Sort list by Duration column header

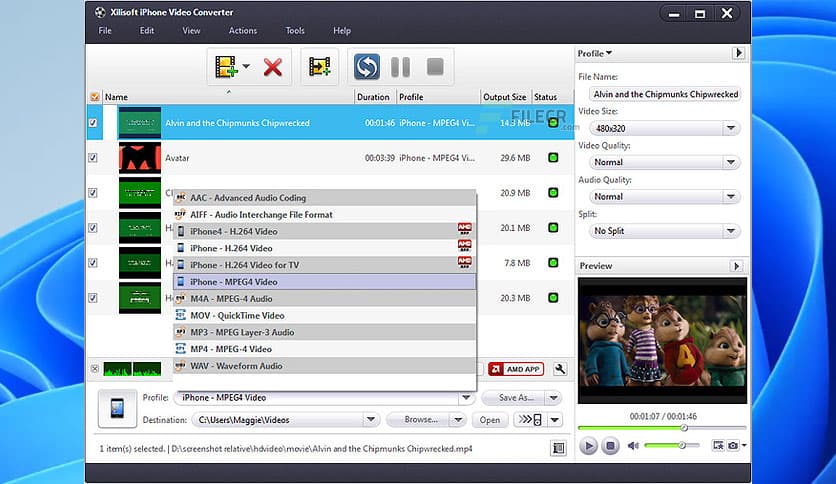coord(373,97)
